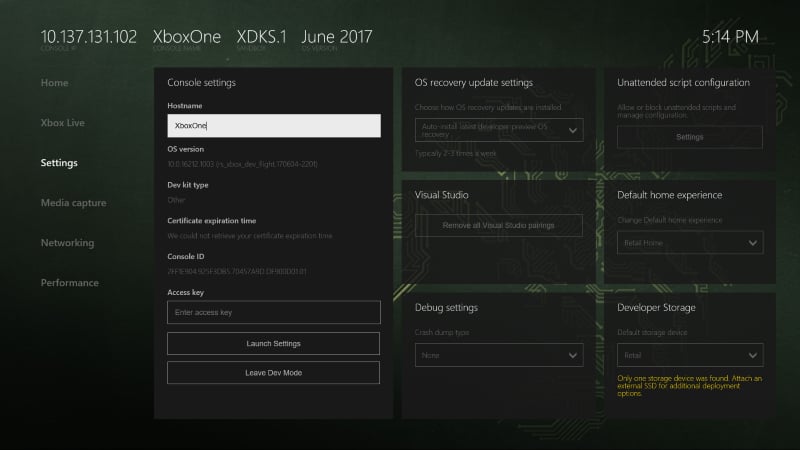Select the Settings sidebar item
800x450 pixels.
[x=59, y=163]
